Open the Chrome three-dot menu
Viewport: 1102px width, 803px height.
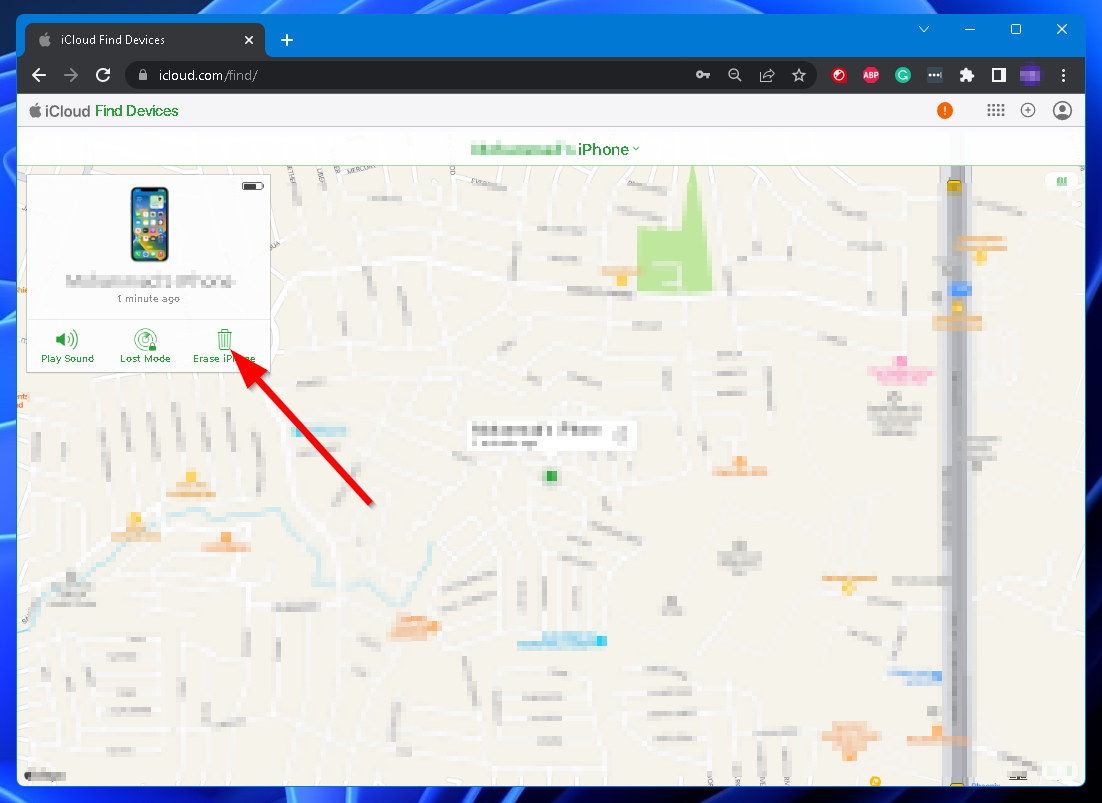click(x=1063, y=75)
